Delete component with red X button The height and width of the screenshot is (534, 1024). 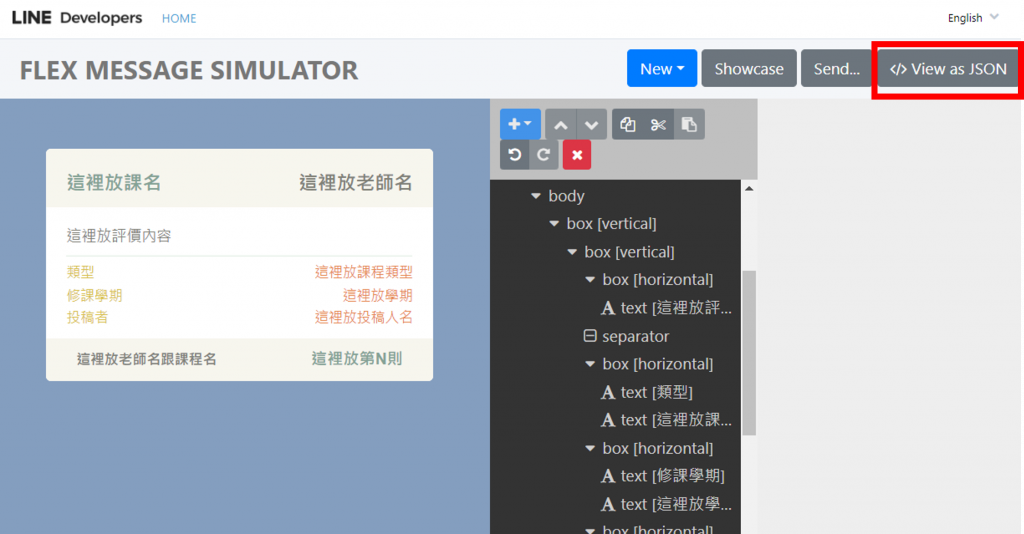577,155
